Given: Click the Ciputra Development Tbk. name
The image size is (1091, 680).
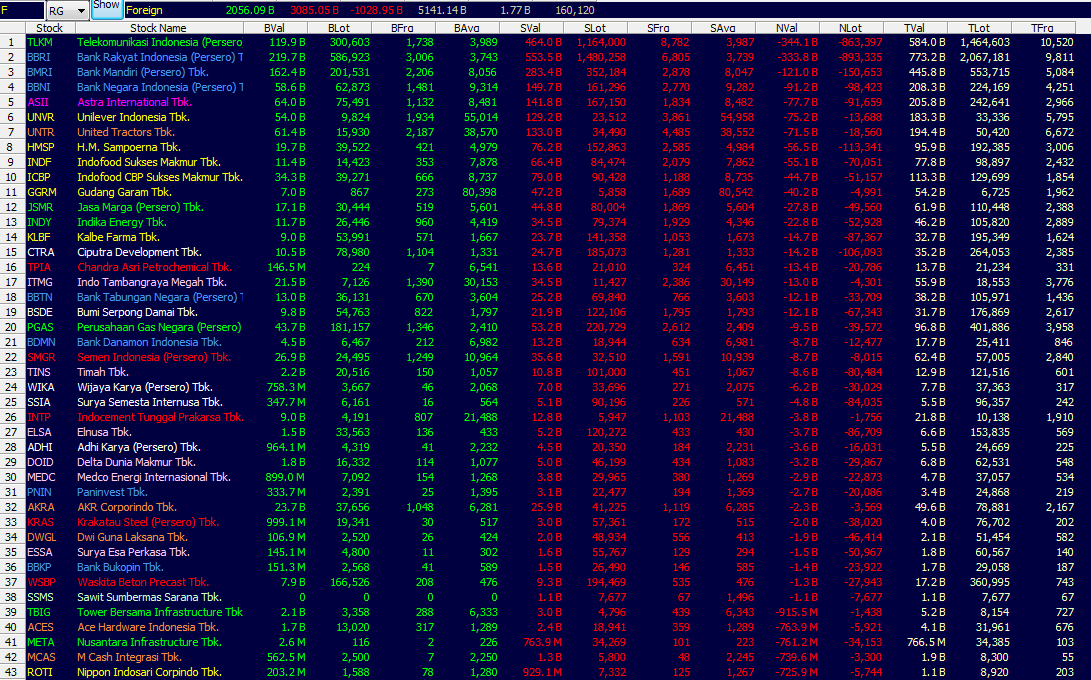Looking at the screenshot, I should click(139, 252).
